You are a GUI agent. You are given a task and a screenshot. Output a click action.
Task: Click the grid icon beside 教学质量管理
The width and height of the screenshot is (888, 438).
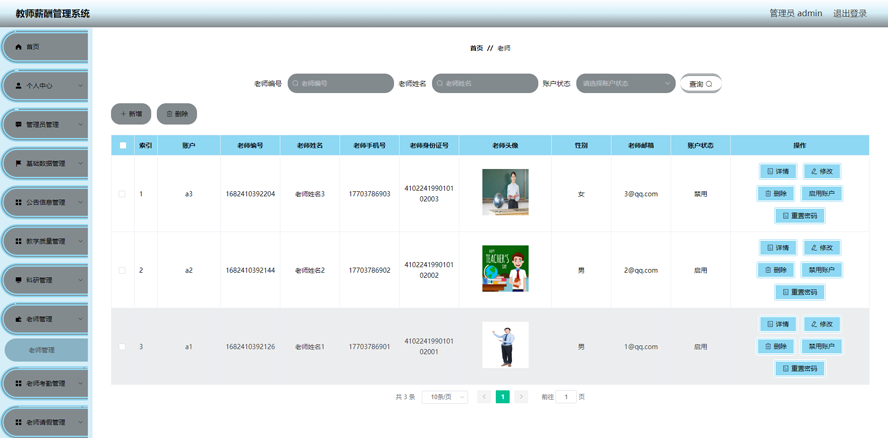pyautogui.click(x=18, y=241)
